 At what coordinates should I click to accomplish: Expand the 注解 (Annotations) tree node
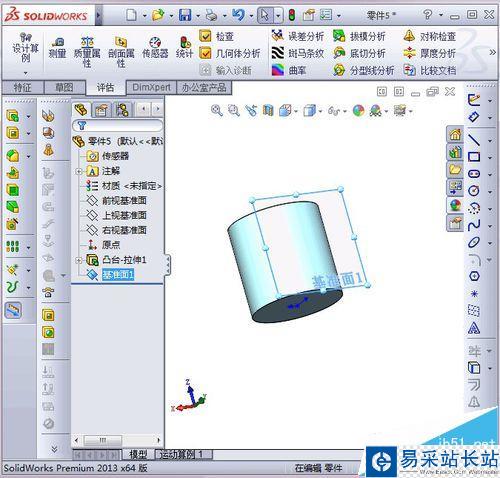pos(79,171)
